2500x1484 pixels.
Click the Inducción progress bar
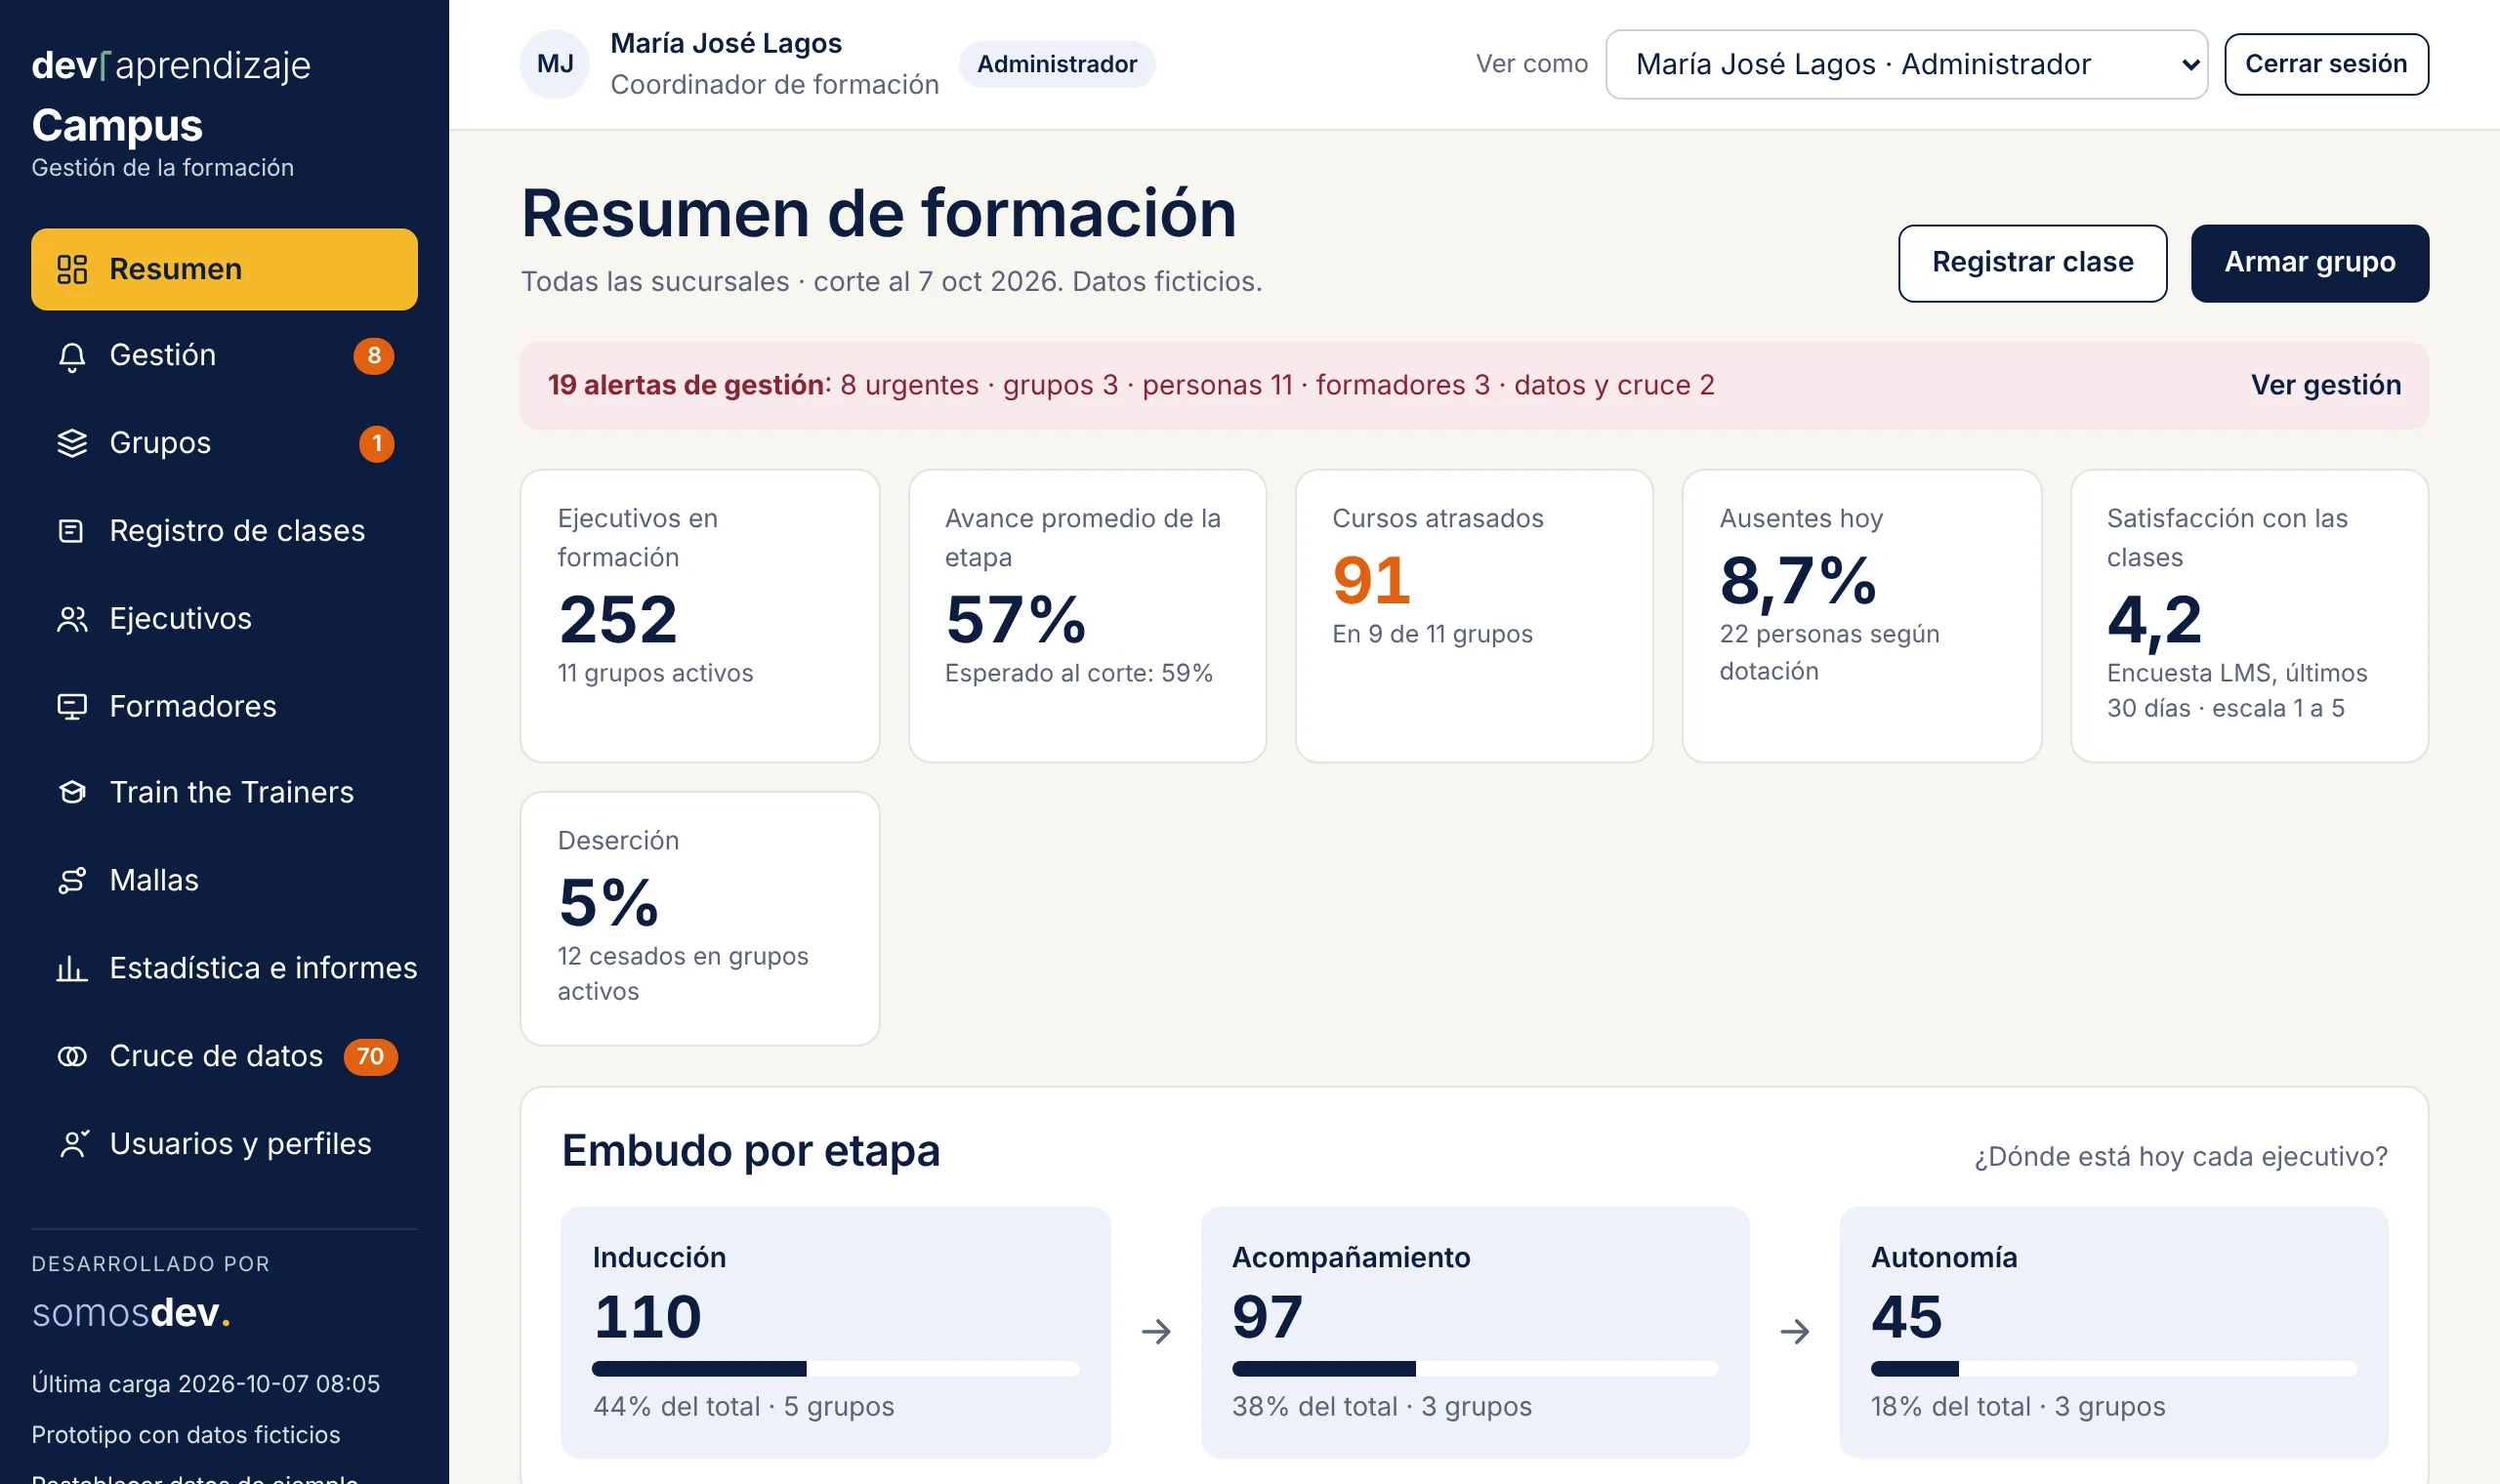click(x=835, y=1369)
